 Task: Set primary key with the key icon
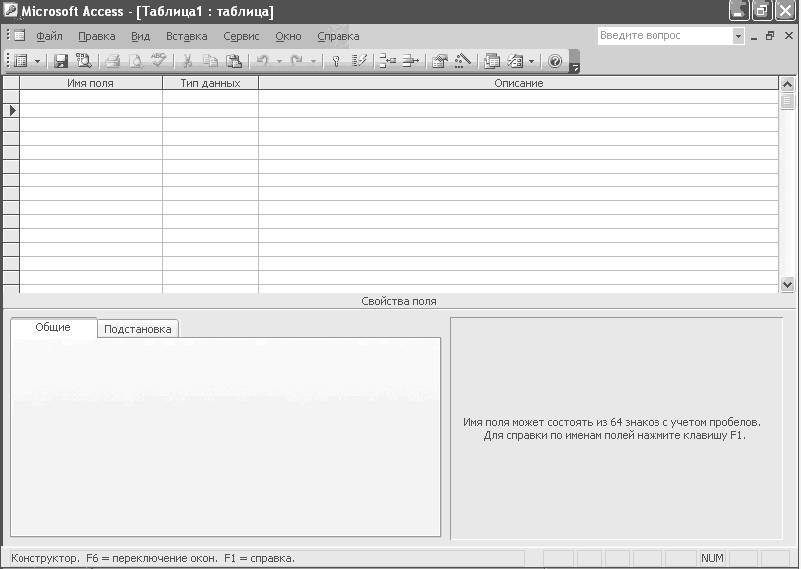(x=336, y=61)
